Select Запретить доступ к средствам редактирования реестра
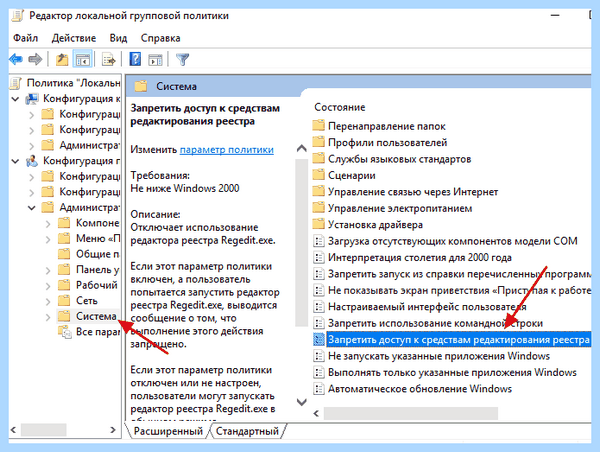This screenshot has width=600, height=452. (458, 340)
